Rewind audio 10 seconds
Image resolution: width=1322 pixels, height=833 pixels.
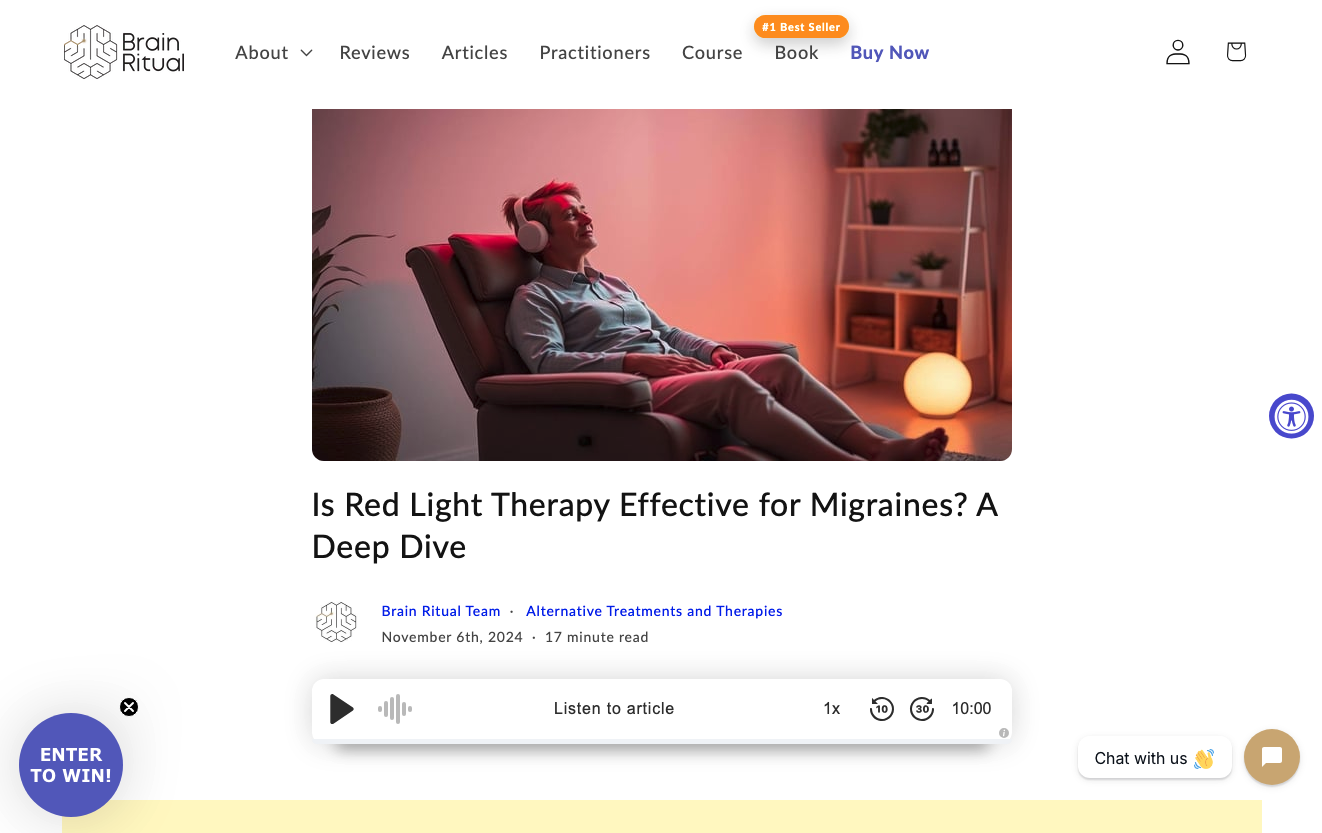[881, 709]
